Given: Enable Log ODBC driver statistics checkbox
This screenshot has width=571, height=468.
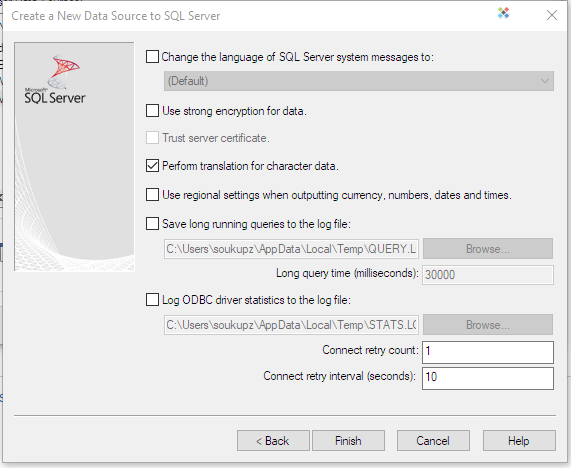Looking at the screenshot, I should [152, 300].
